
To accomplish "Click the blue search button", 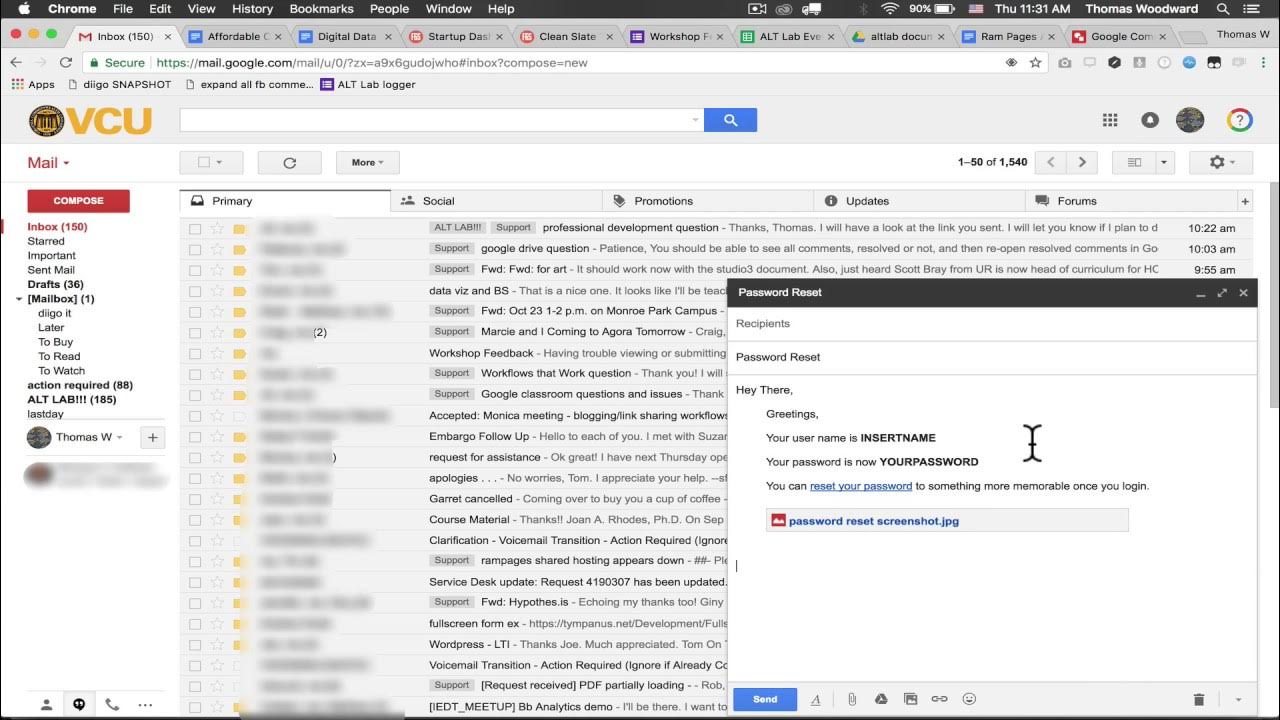I will click(x=730, y=120).
